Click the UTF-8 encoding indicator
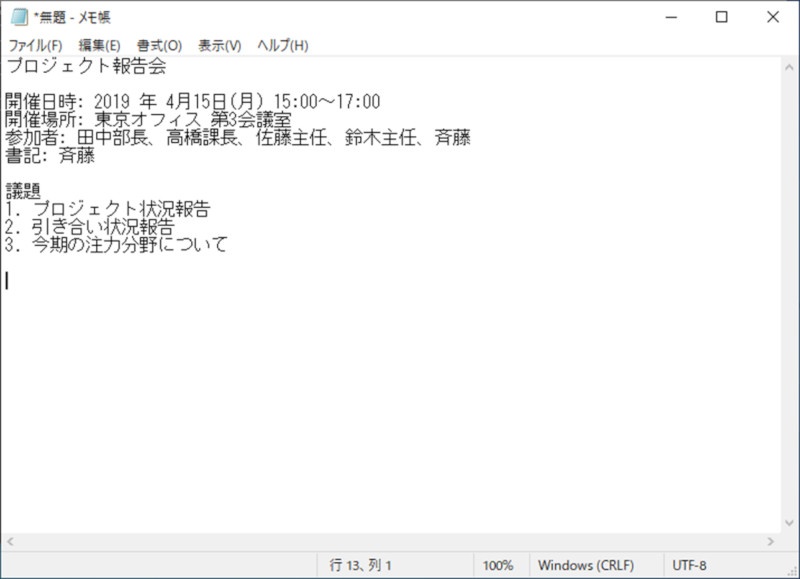The width and height of the screenshot is (800, 579). click(690, 565)
